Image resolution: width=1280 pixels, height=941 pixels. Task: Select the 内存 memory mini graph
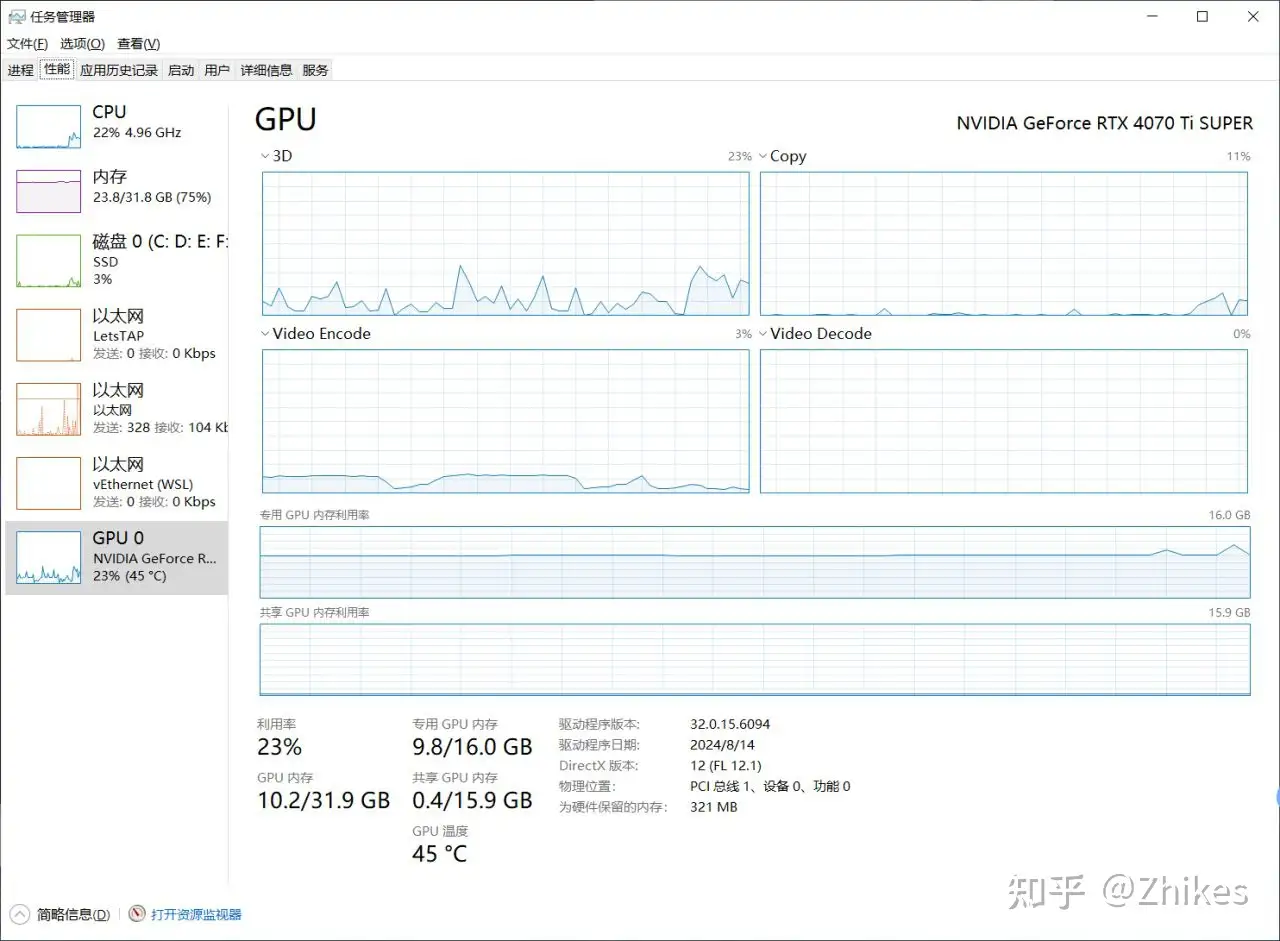[x=48, y=191]
